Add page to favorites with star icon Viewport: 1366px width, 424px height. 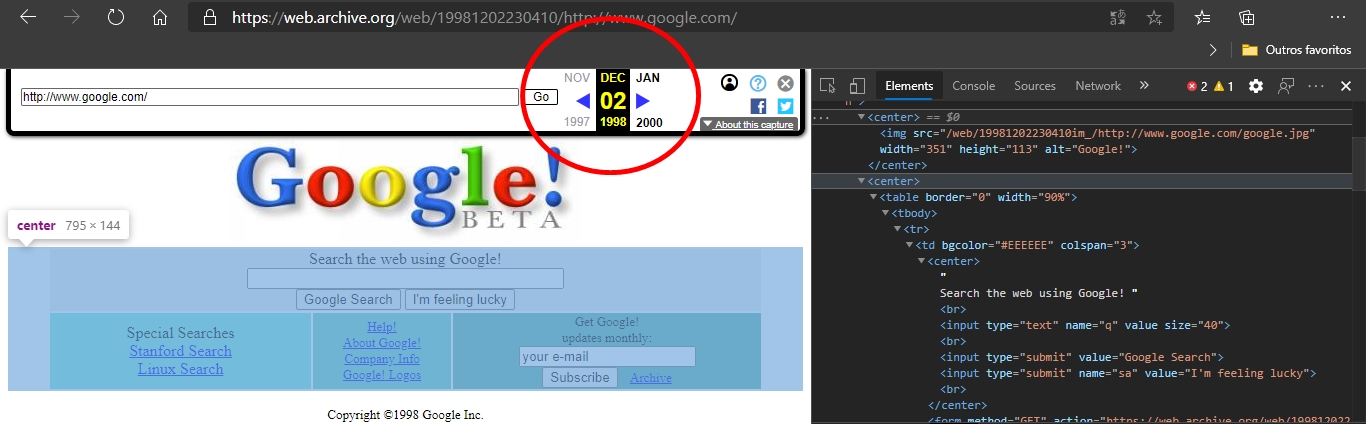point(1154,18)
